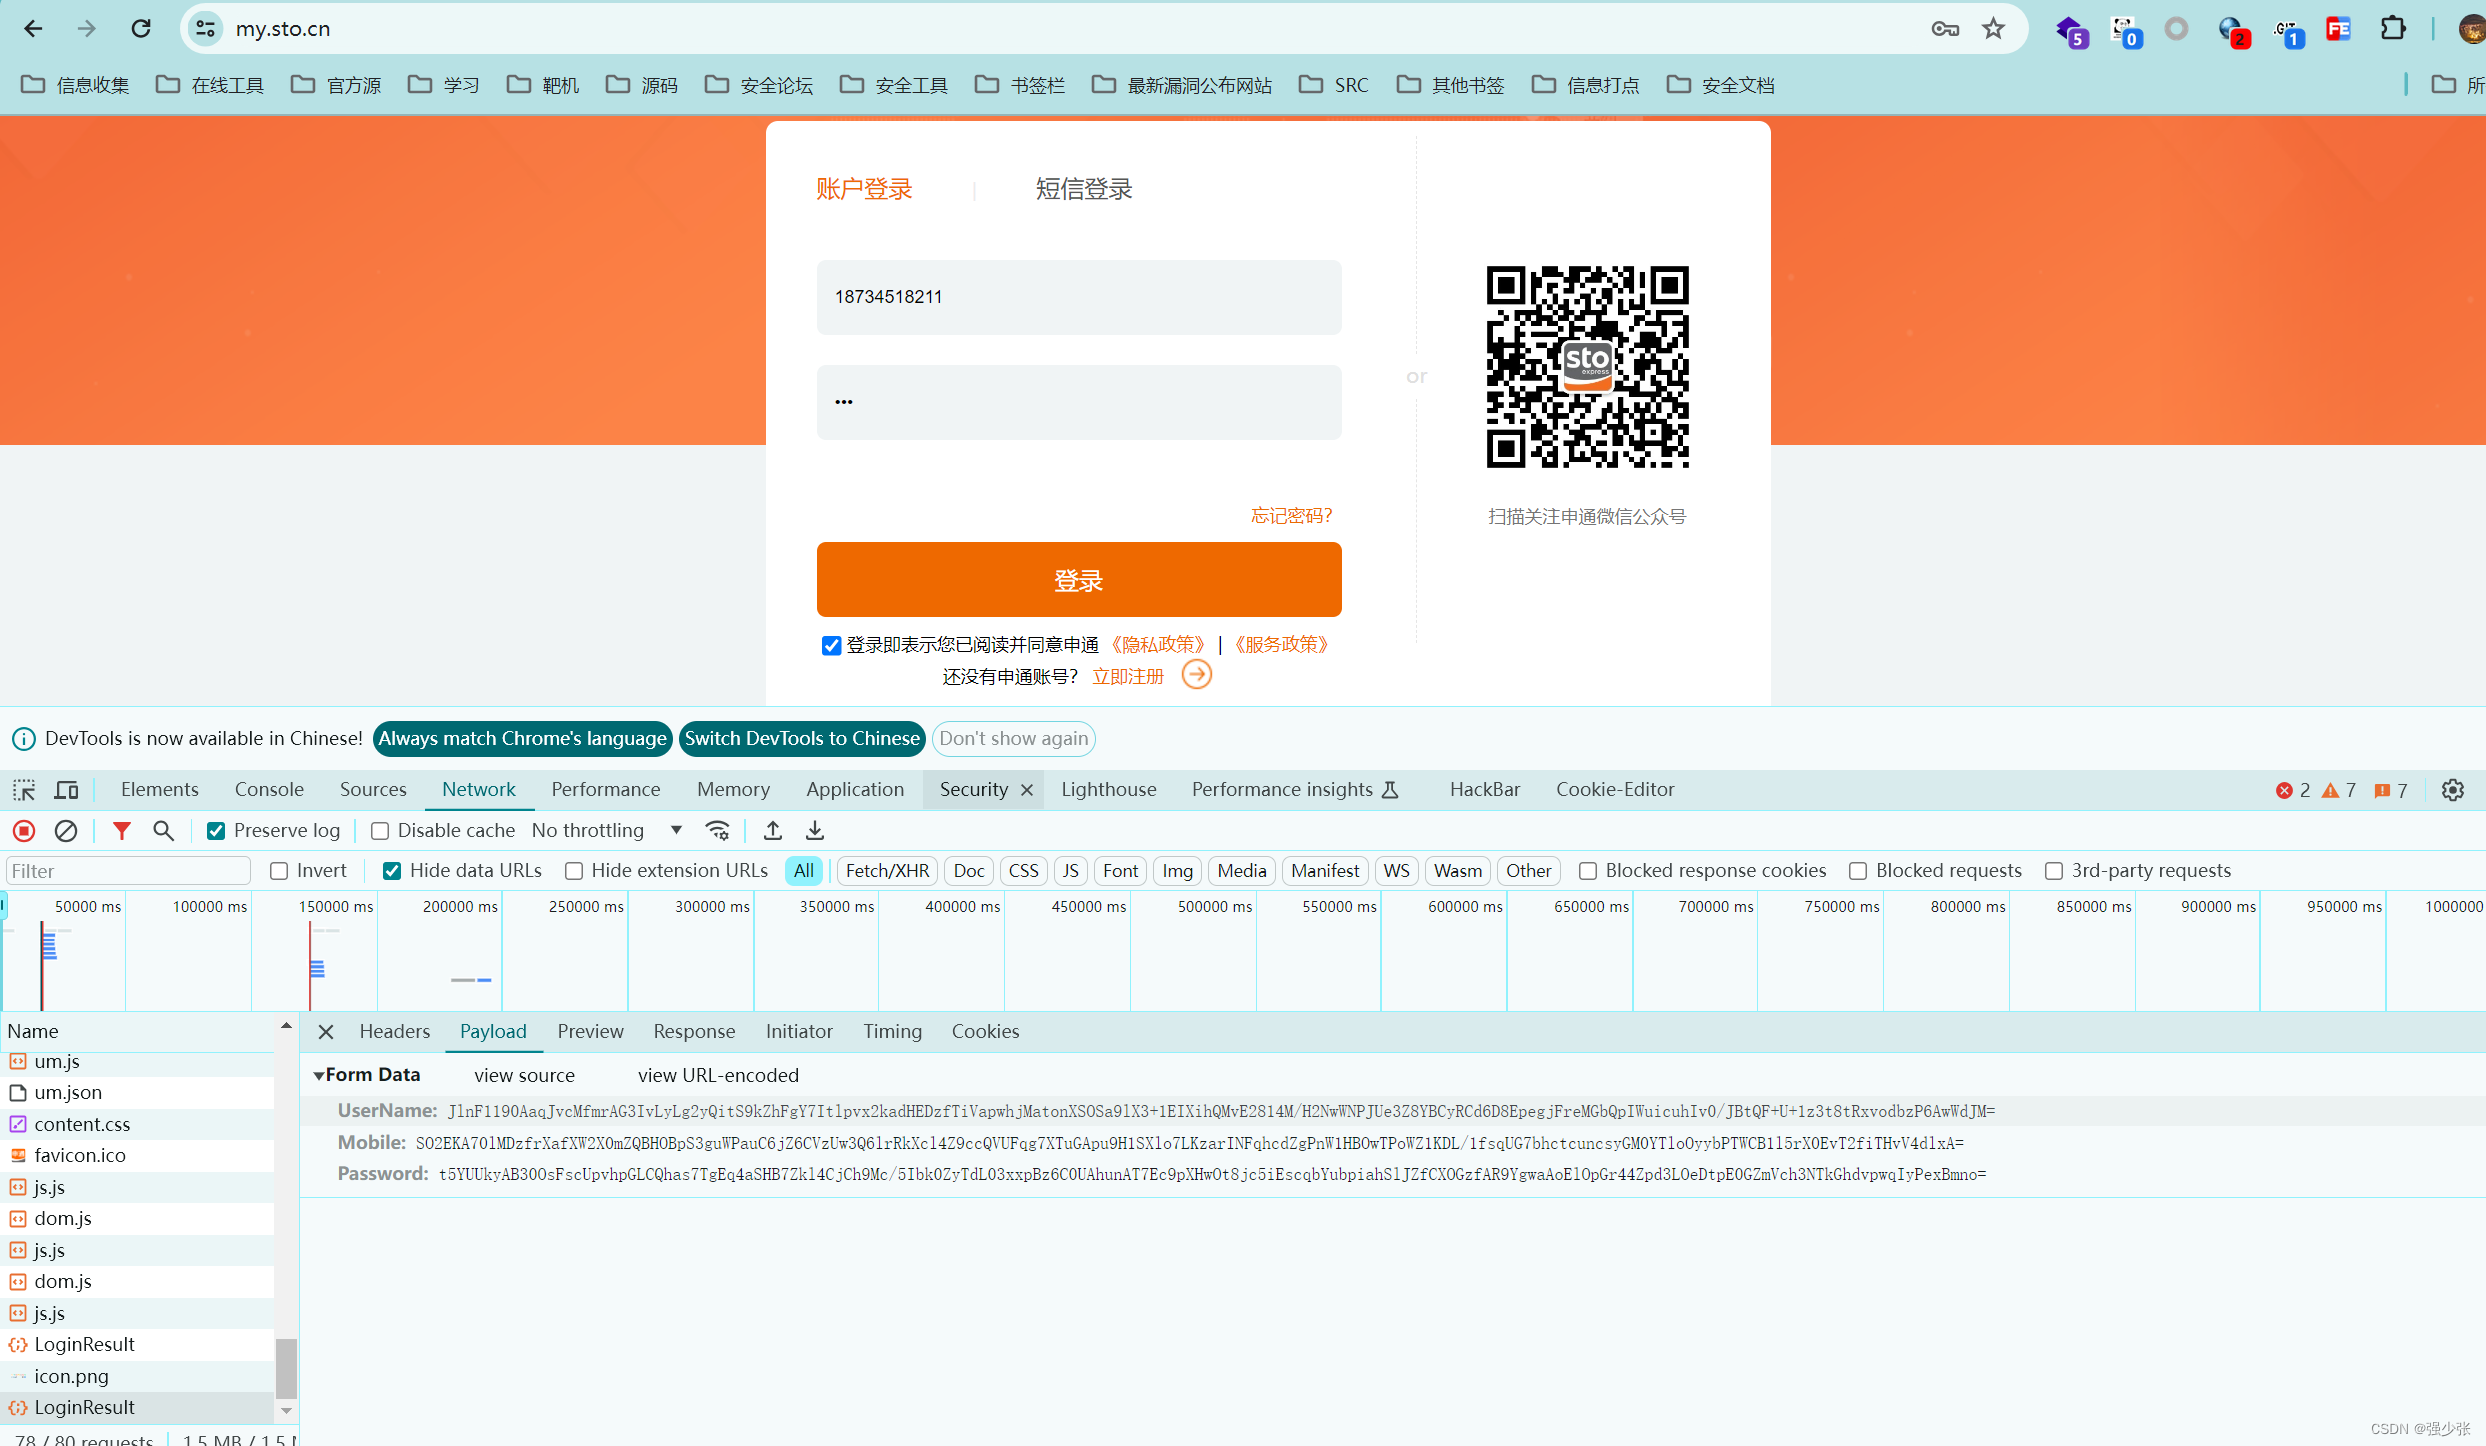Click the Export HAR download icon
2486x1446 pixels.
click(x=815, y=831)
